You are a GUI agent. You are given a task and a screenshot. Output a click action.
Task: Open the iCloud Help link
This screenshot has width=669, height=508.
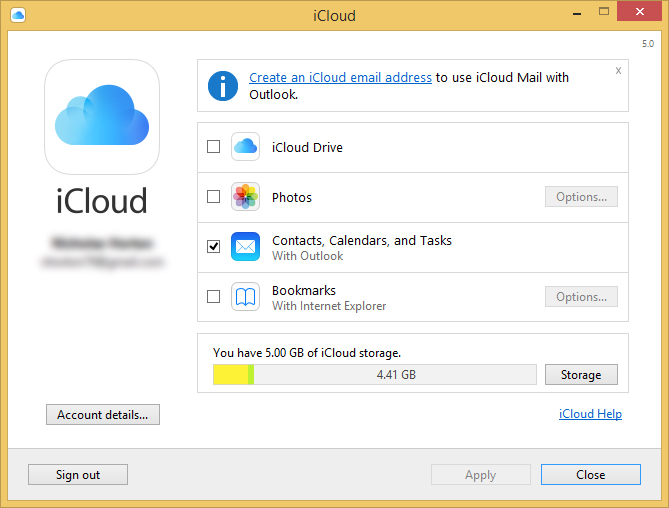coord(590,414)
